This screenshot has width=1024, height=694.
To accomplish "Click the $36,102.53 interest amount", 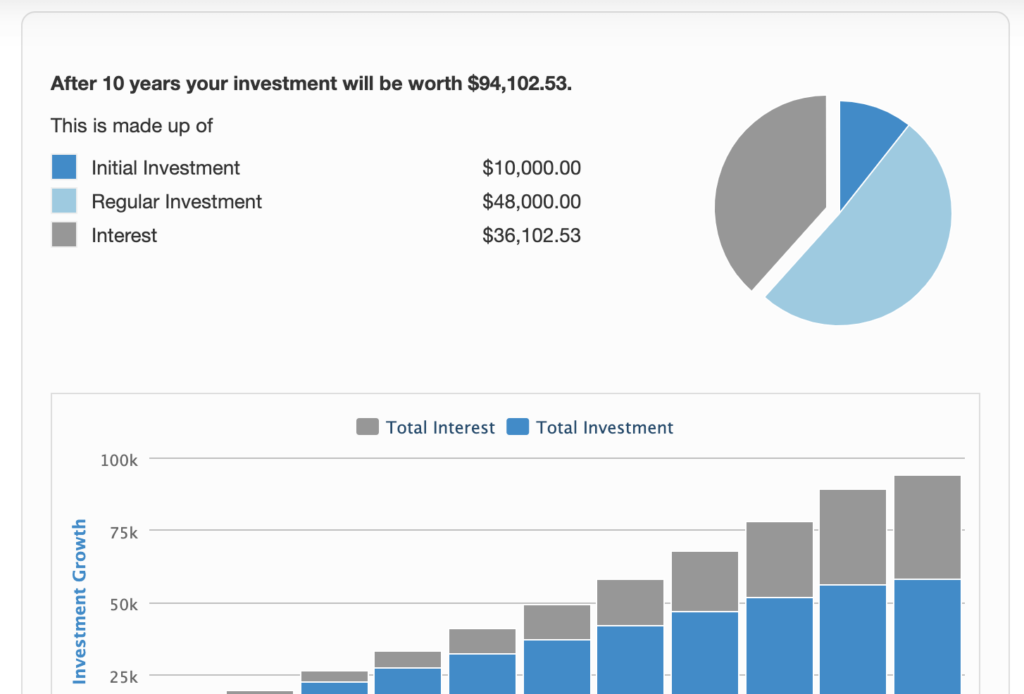I will pos(531,236).
